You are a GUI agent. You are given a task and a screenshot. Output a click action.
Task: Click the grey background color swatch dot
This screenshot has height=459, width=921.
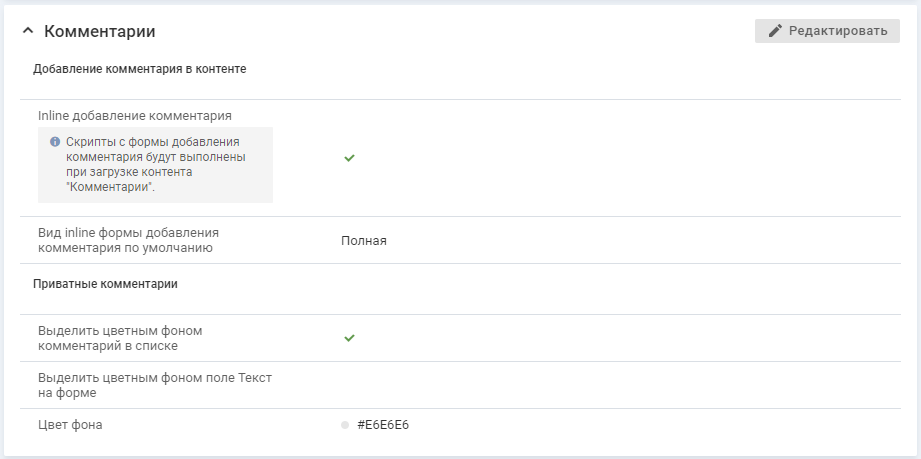345,425
